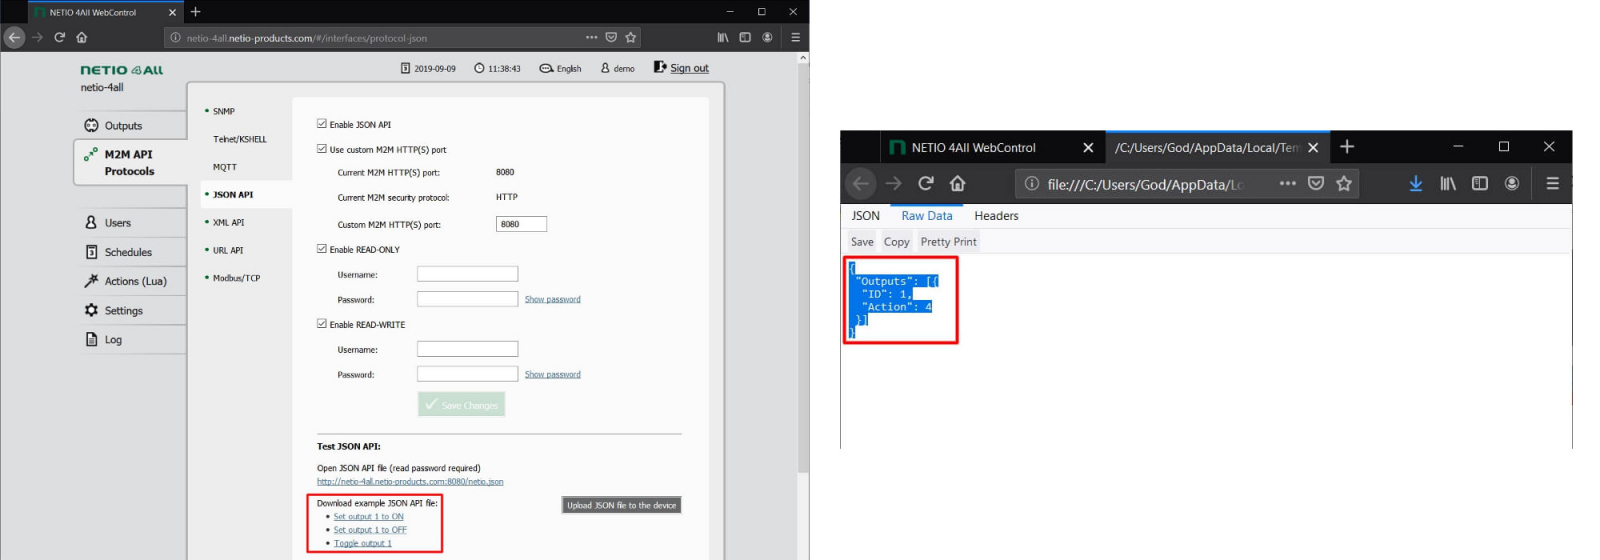1600x560 pixels.
Task: Select MQTT protocol
Action: (x=224, y=167)
